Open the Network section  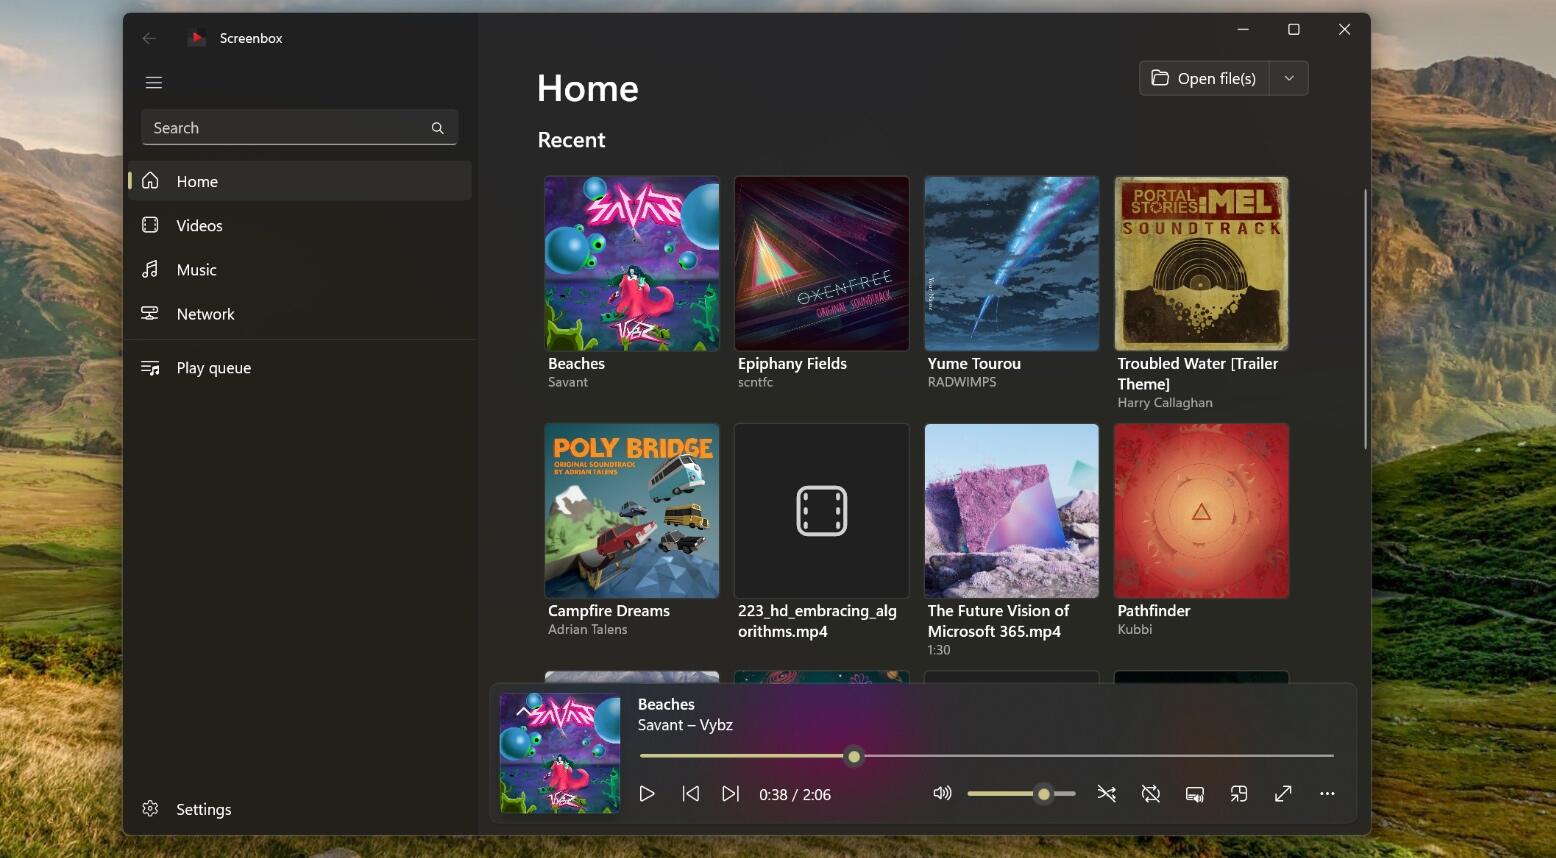click(299, 313)
